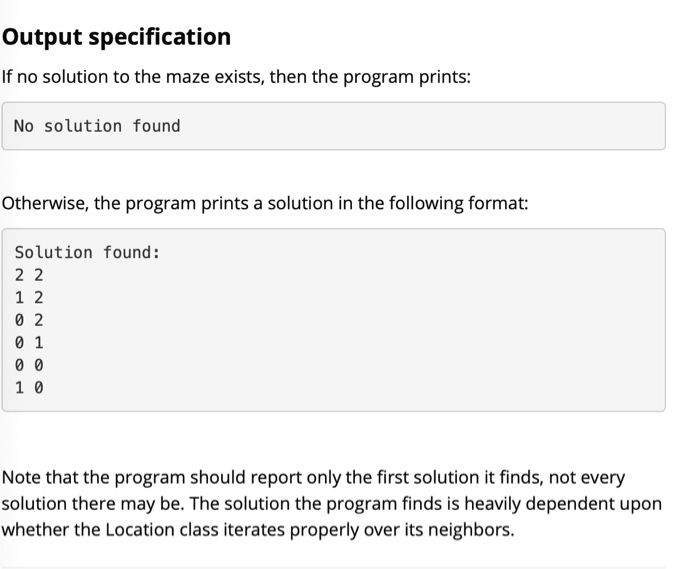Click the "Output specification" heading
The height and width of the screenshot is (569, 700).
[116, 37]
